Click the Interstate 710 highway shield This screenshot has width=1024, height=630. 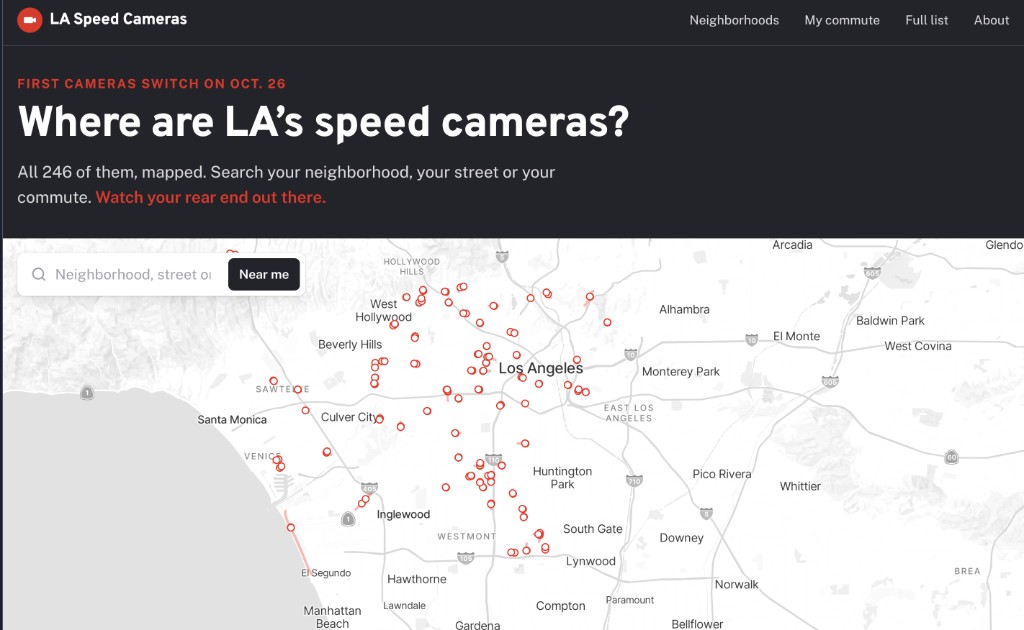pyautogui.click(x=634, y=481)
